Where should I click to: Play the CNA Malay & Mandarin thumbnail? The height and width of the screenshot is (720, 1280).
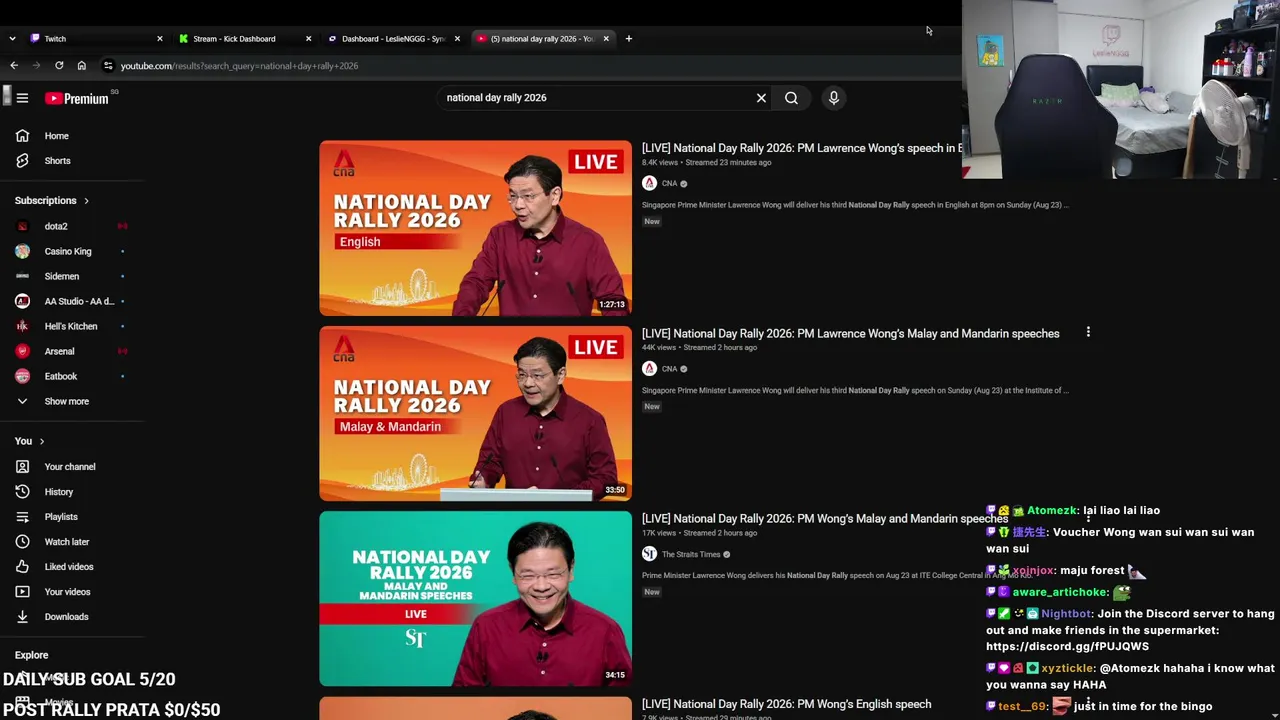tap(475, 413)
